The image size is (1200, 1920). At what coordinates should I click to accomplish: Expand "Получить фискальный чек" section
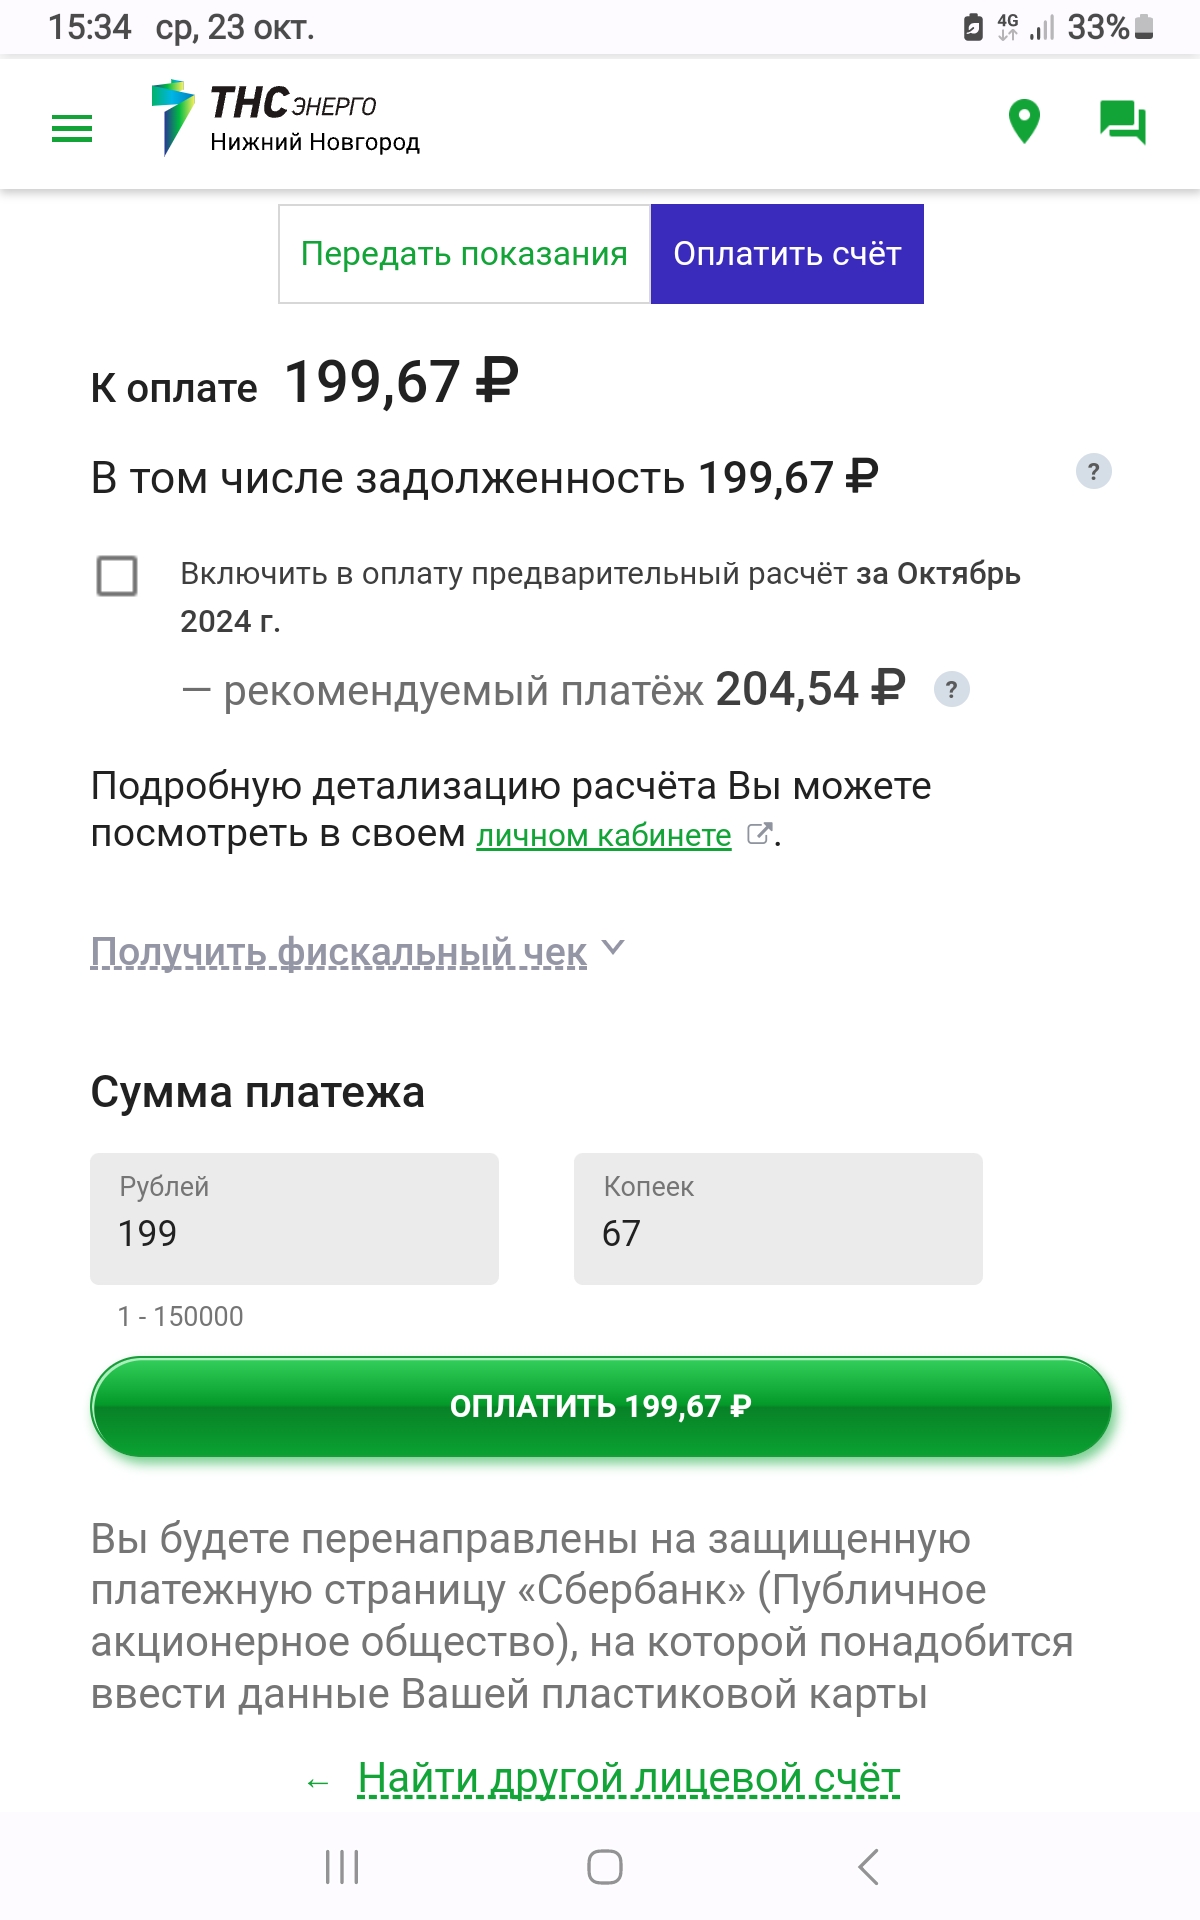point(338,952)
